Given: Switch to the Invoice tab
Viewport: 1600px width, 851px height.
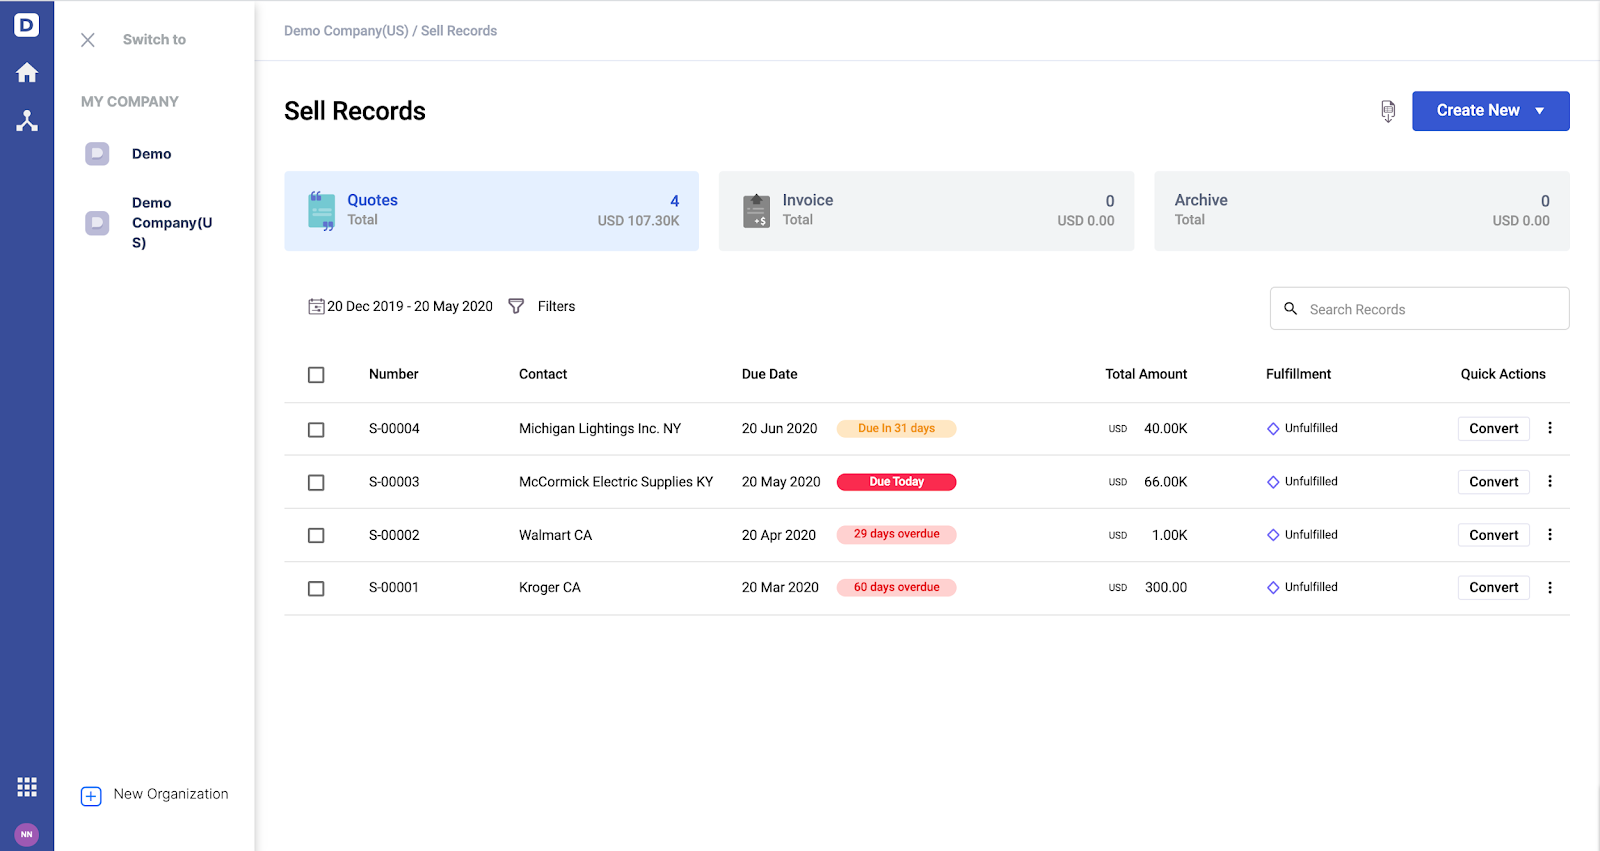Looking at the screenshot, I should click(x=926, y=211).
